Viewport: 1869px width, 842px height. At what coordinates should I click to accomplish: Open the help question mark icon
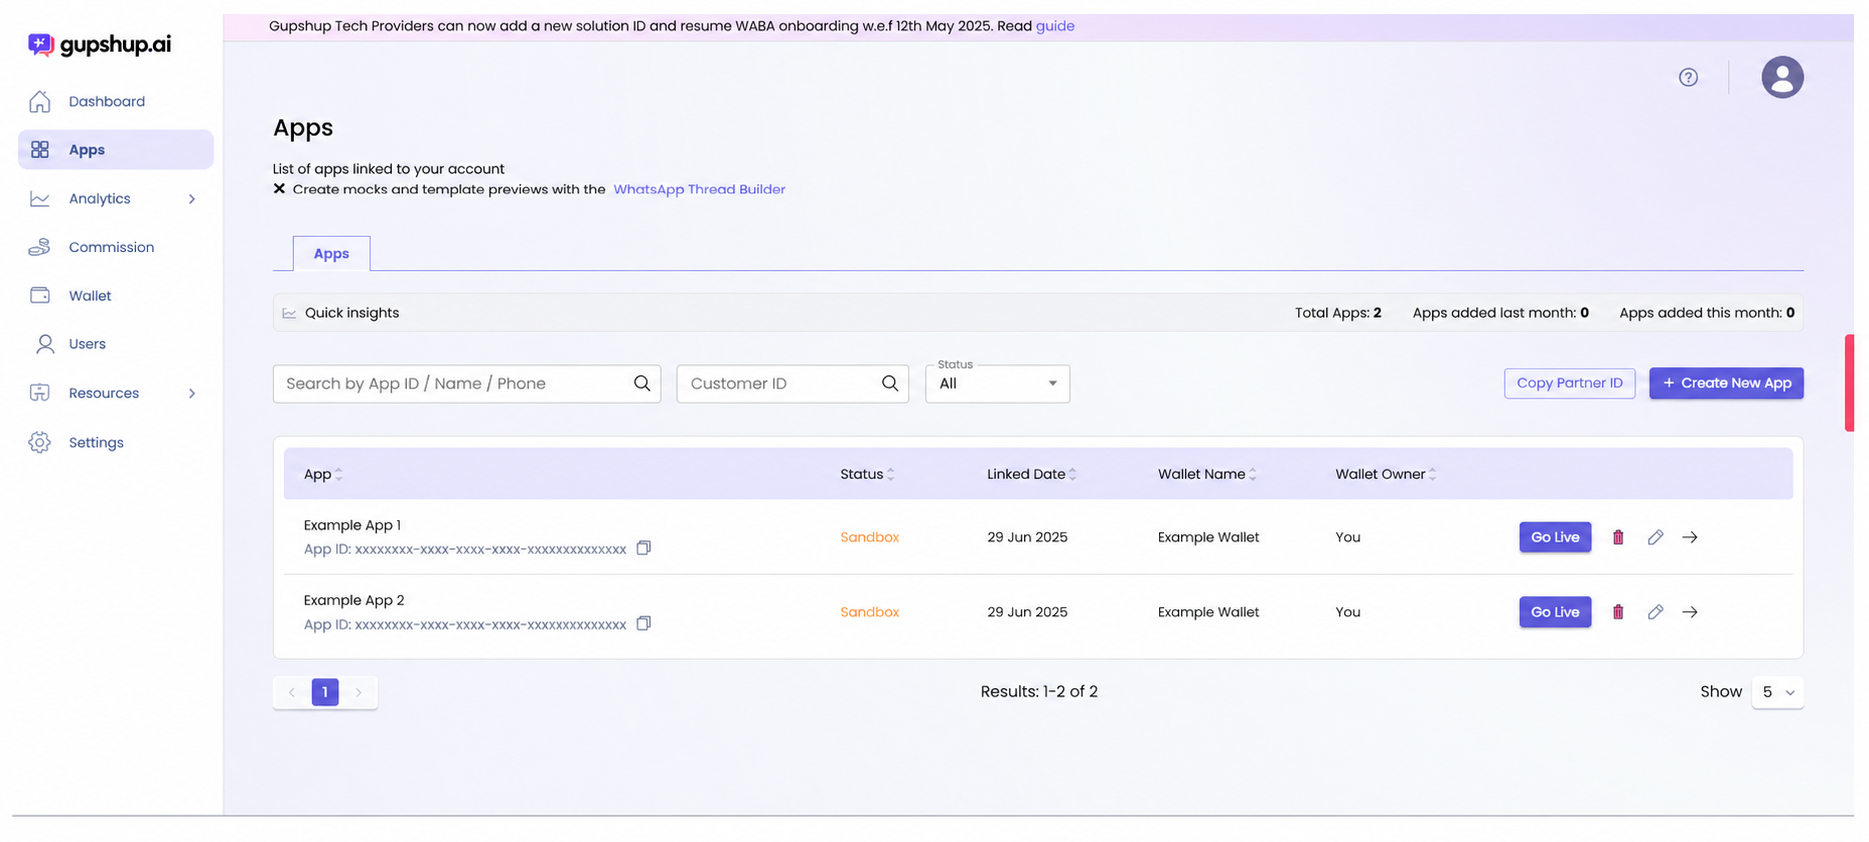pyautogui.click(x=1688, y=77)
